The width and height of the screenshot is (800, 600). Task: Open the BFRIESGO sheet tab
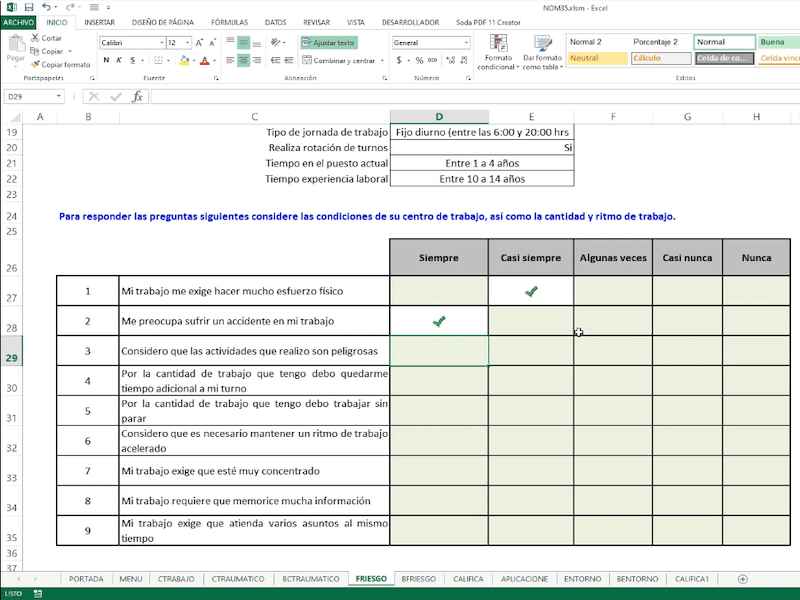coord(418,579)
